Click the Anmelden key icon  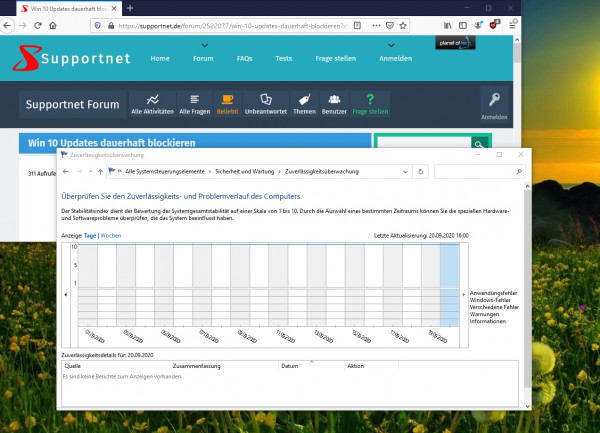(x=494, y=106)
